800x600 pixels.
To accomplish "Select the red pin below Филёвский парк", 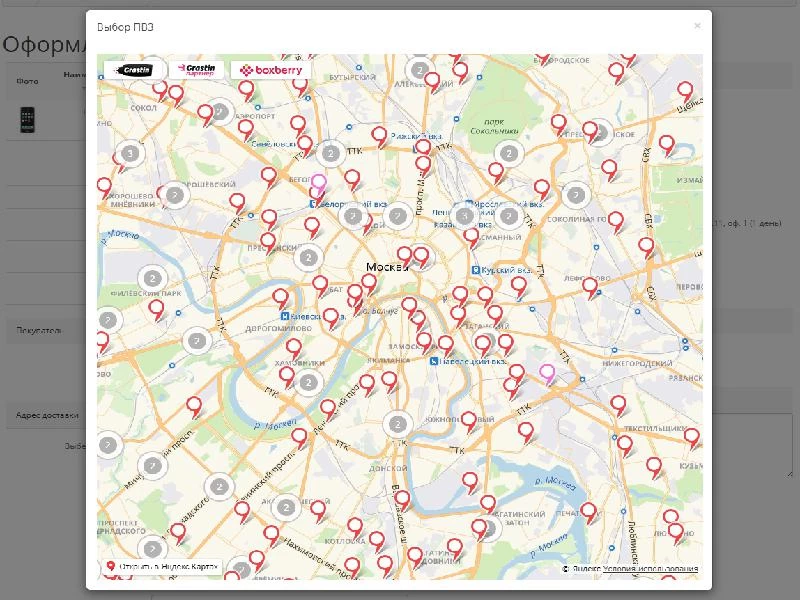I will click(x=156, y=310).
